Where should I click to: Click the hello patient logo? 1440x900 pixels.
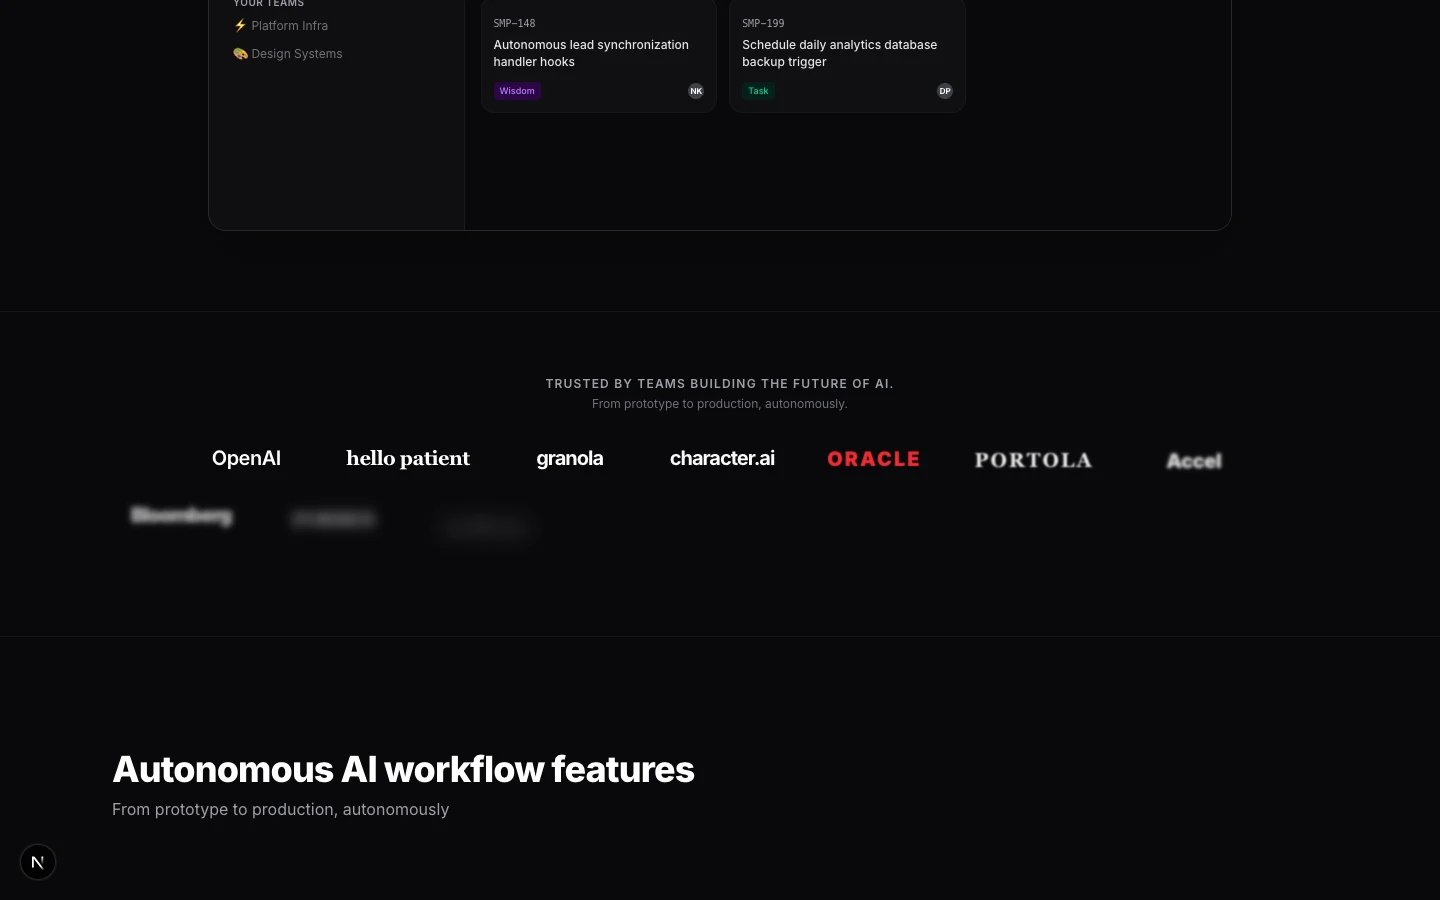tap(408, 458)
